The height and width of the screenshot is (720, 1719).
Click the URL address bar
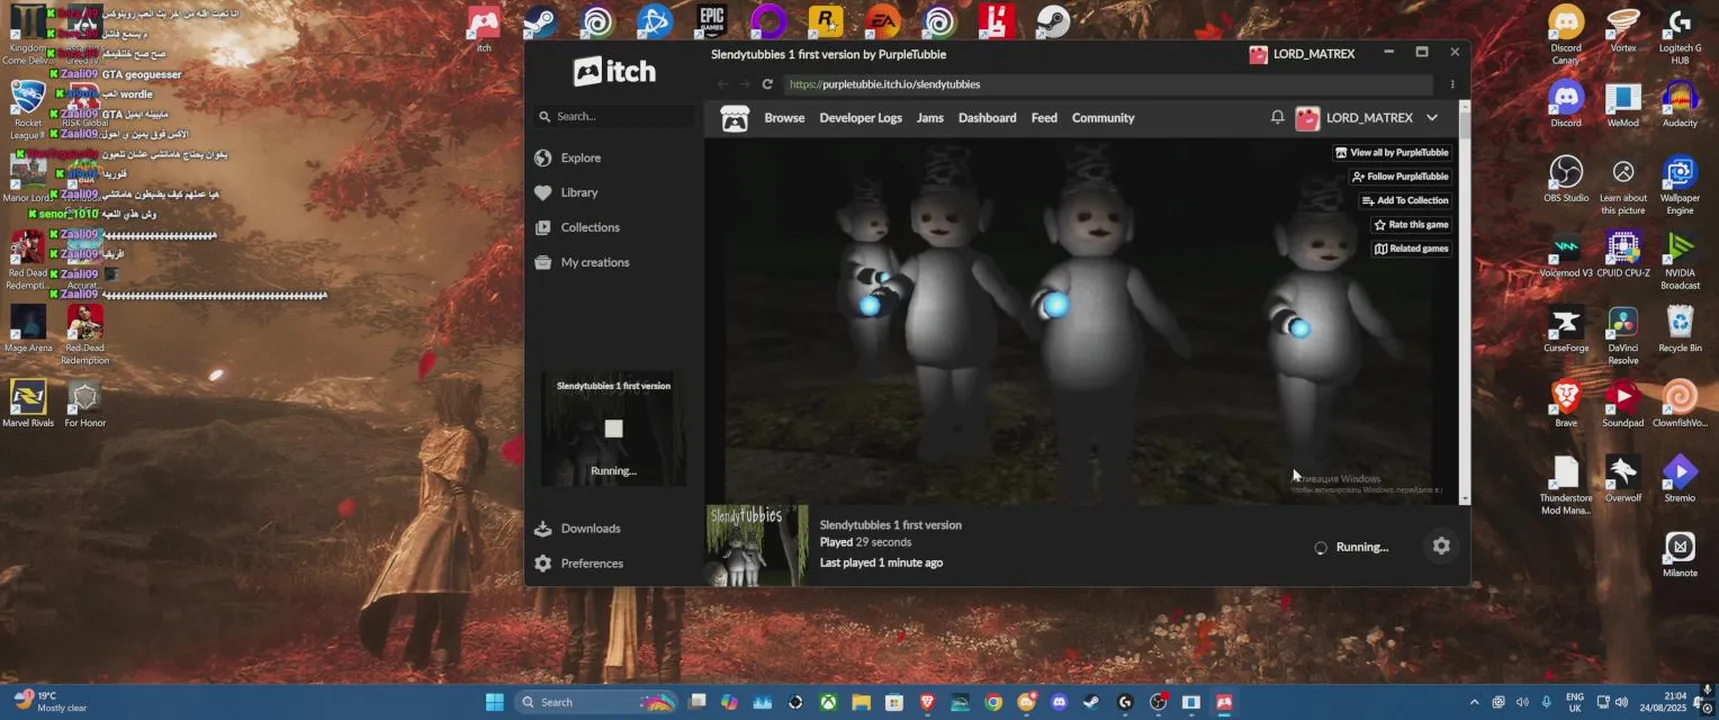[1108, 84]
